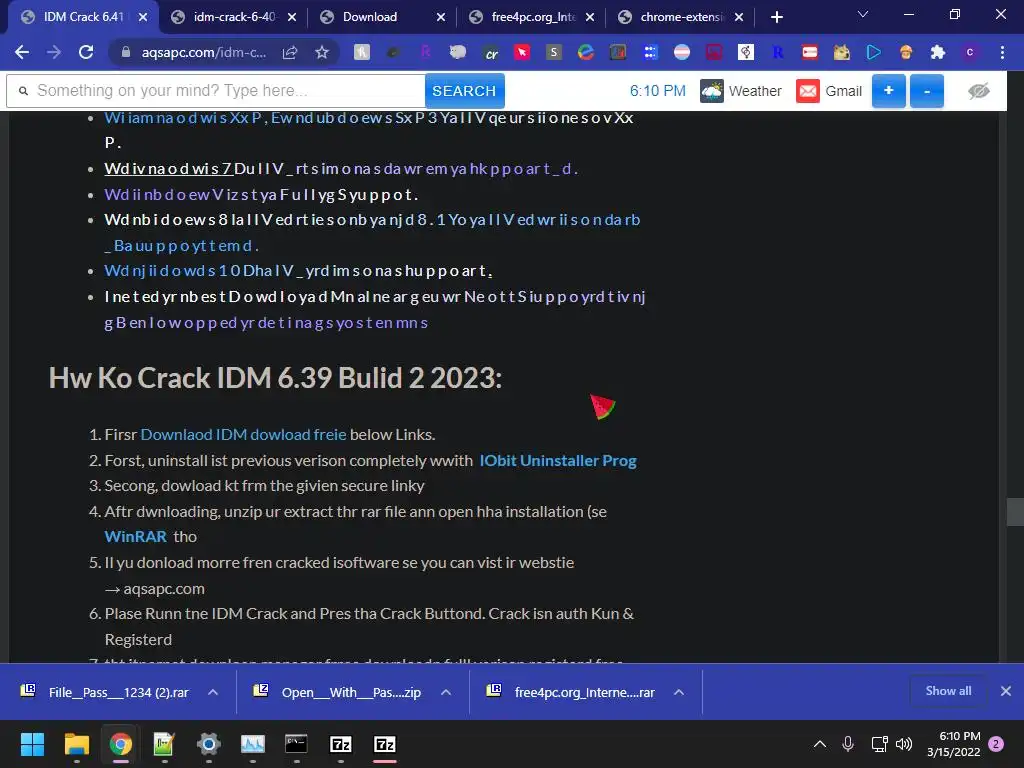This screenshot has width=1024, height=768.
Task: Expand options for Fille__Pass___1234 (2).rar
Action: (213, 692)
